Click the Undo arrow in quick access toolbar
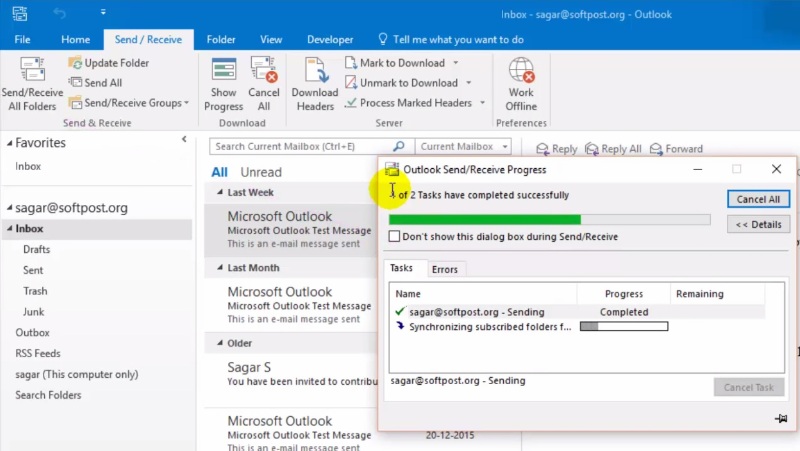Screen dimensions: 800x451 (59, 14)
